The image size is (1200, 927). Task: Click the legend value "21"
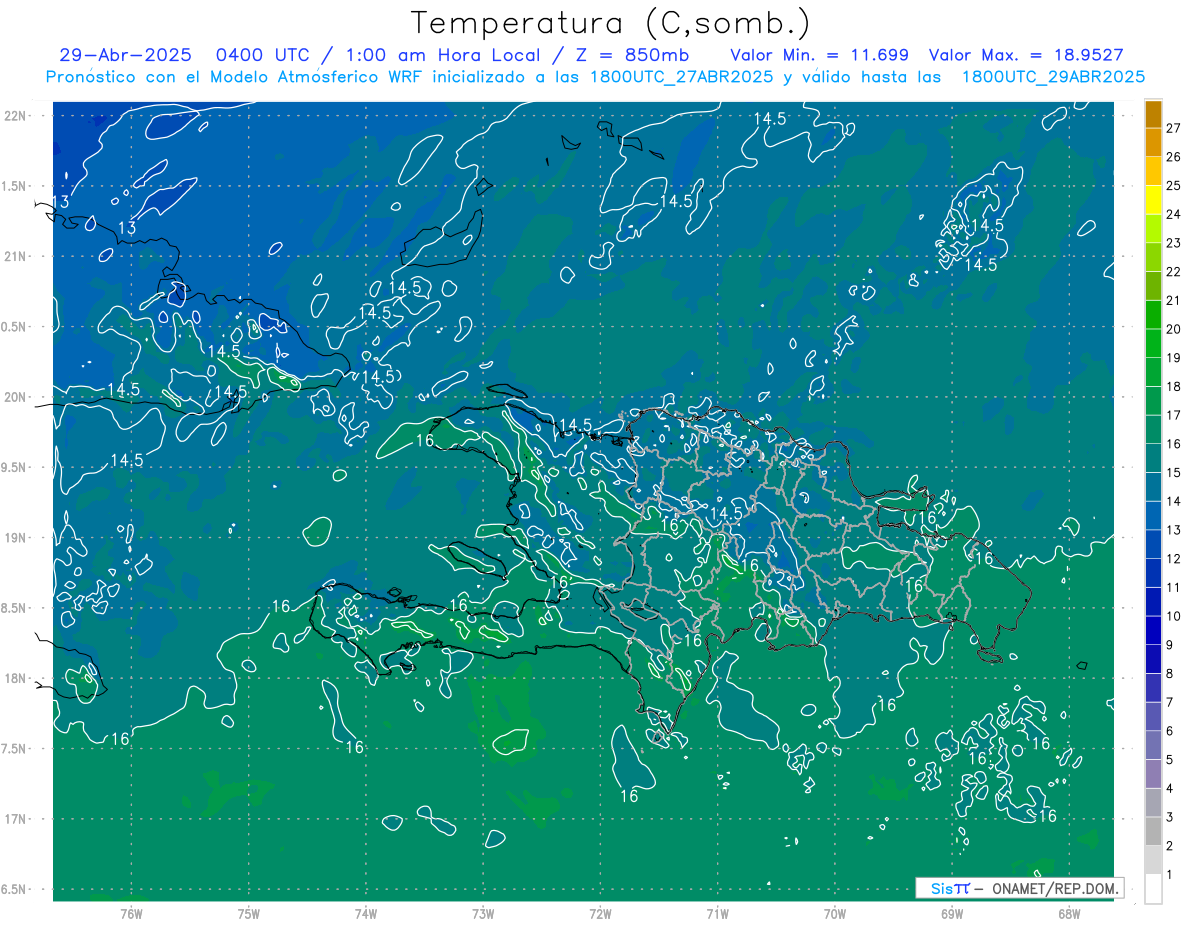coord(1174,300)
